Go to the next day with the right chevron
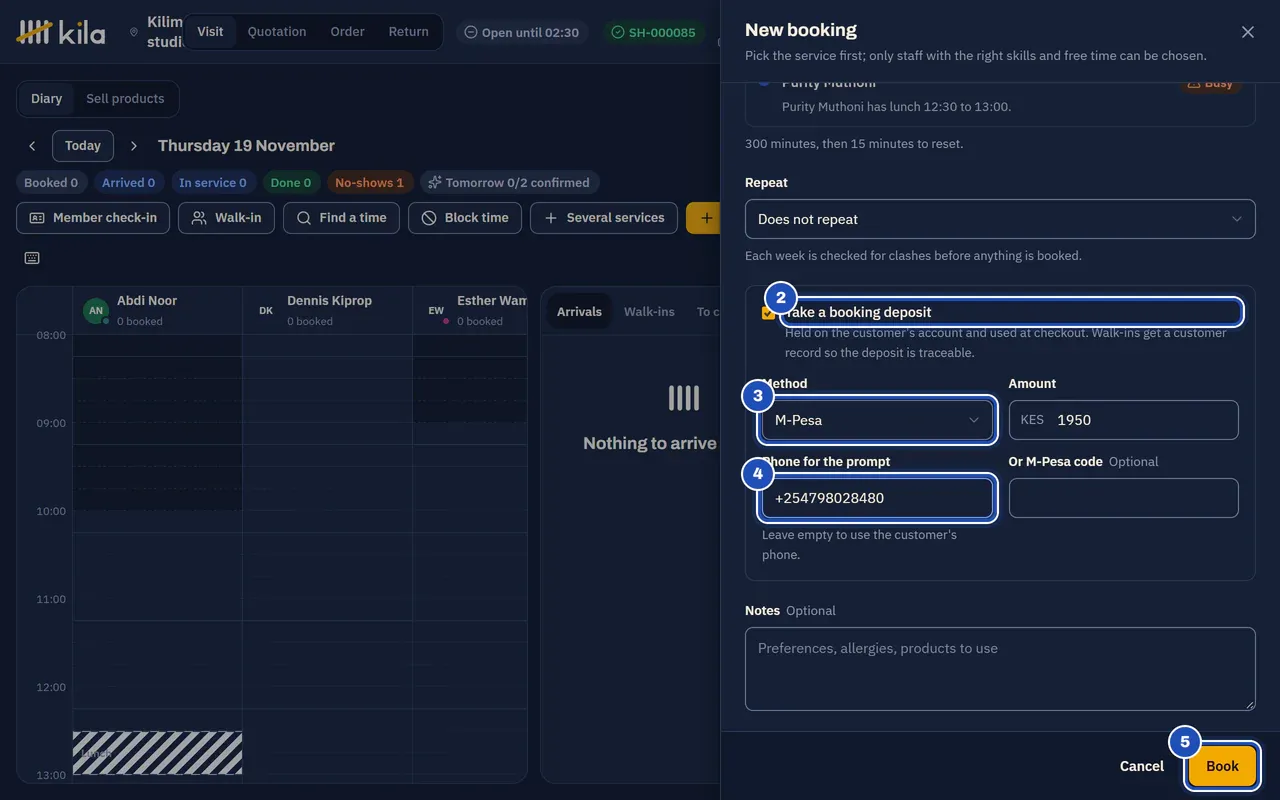The image size is (1280, 800). click(134, 146)
